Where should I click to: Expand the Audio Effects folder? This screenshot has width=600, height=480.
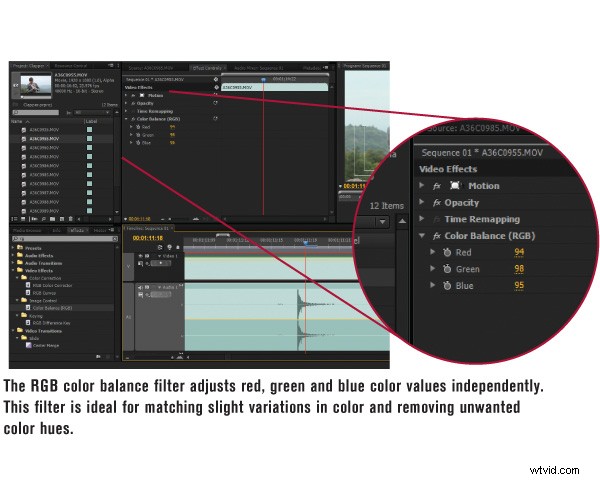point(13,256)
